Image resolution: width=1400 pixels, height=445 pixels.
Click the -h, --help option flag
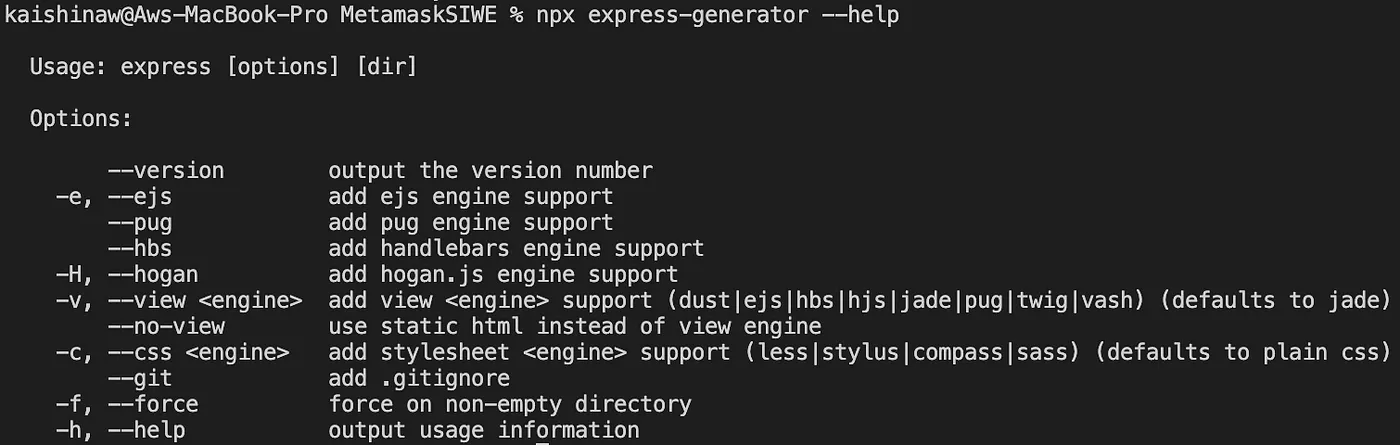pos(121,430)
